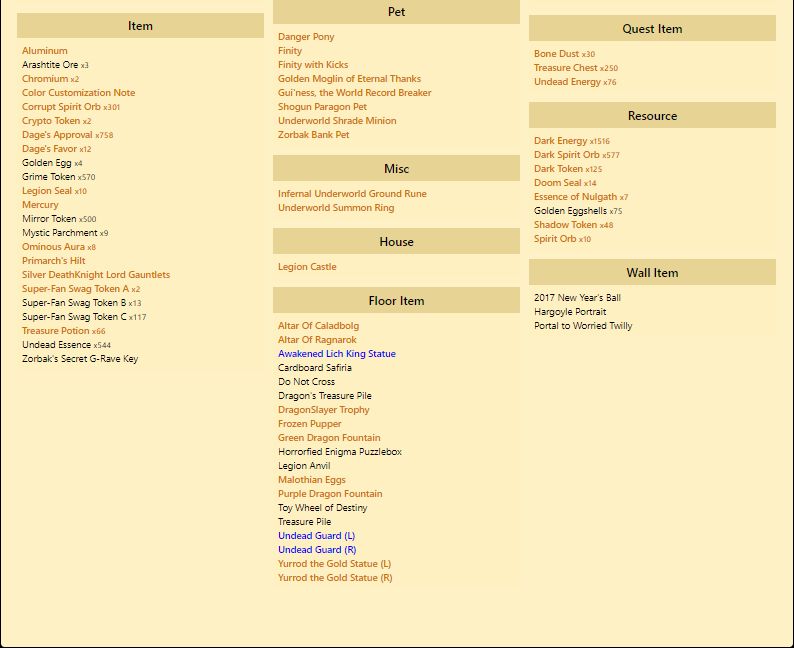Click Zorbak's Secret G-Rave Key entry

click(80, 359)
